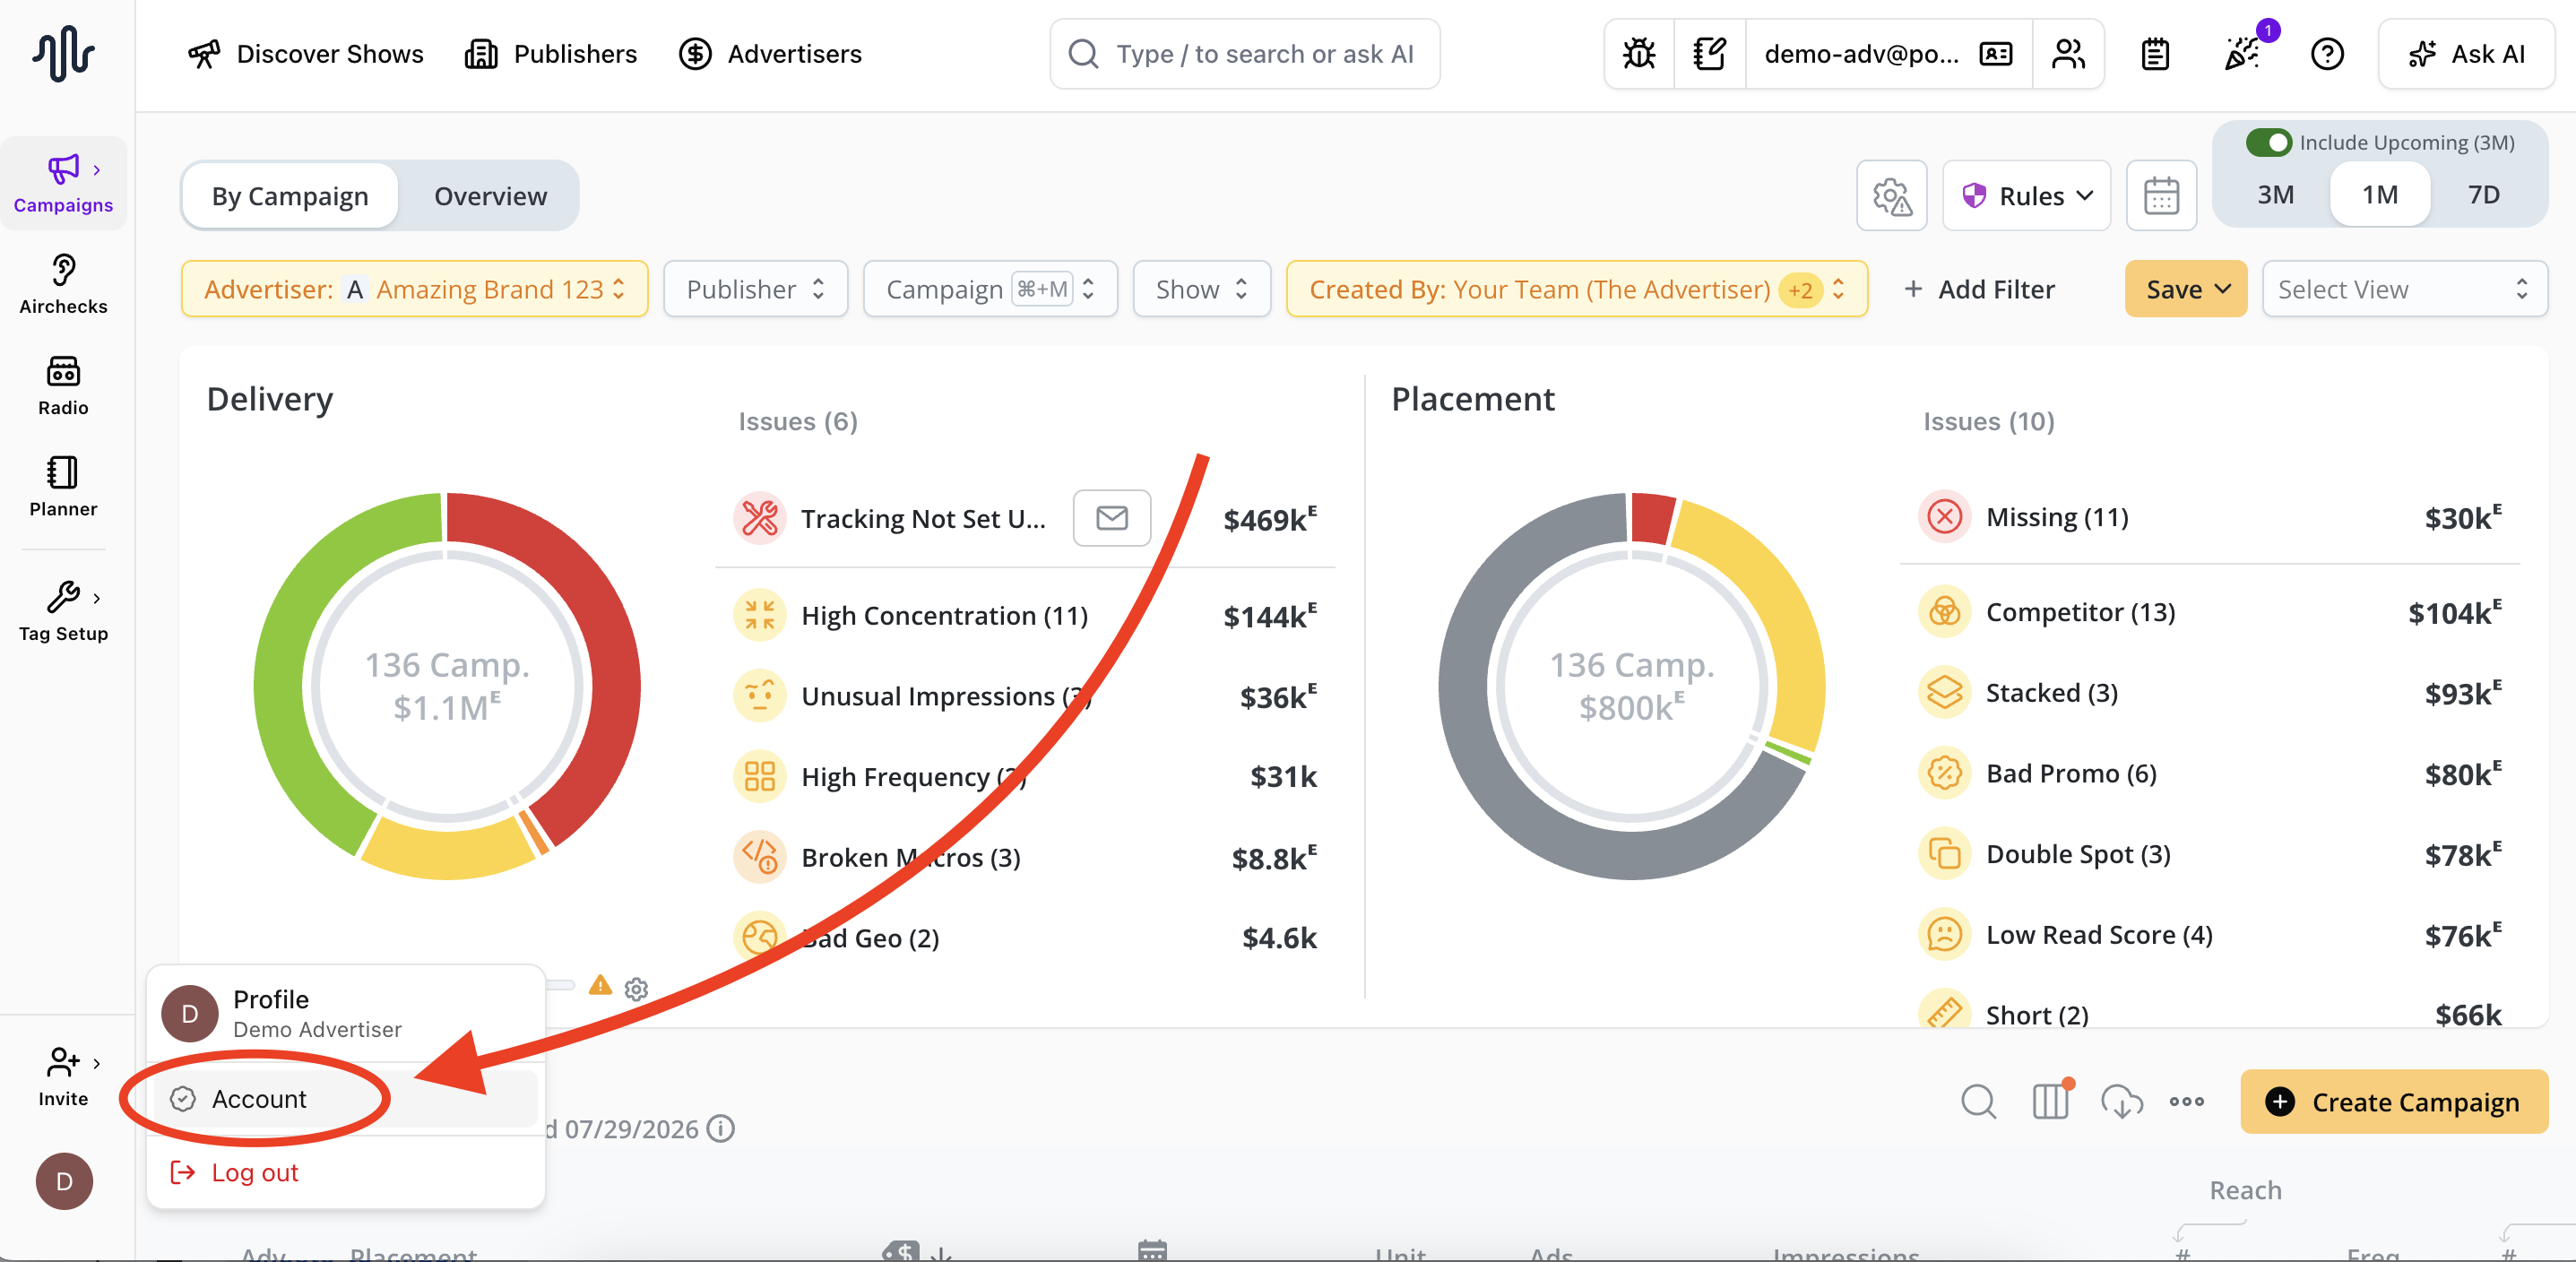Open the three-dot more options menu
Screen dimensions: 2576x1262
pos(2187,1101)
